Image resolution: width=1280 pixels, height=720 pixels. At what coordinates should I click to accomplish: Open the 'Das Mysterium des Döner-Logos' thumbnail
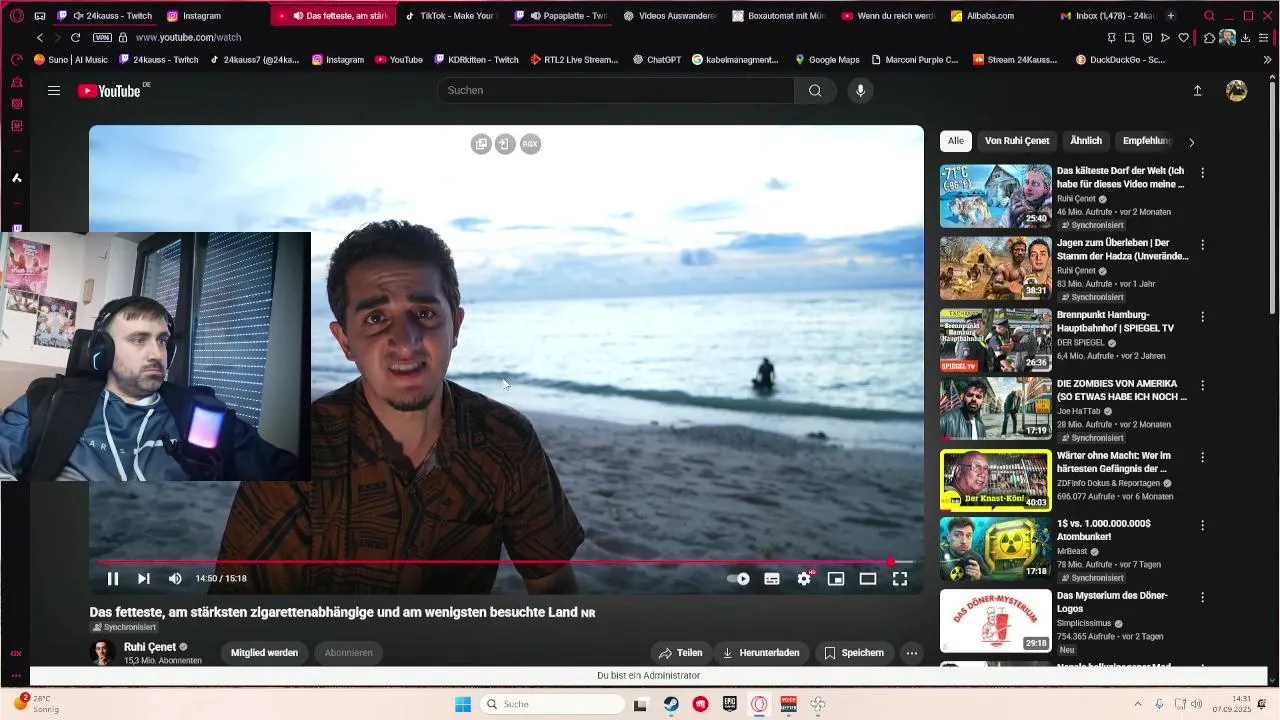[995, 620]
